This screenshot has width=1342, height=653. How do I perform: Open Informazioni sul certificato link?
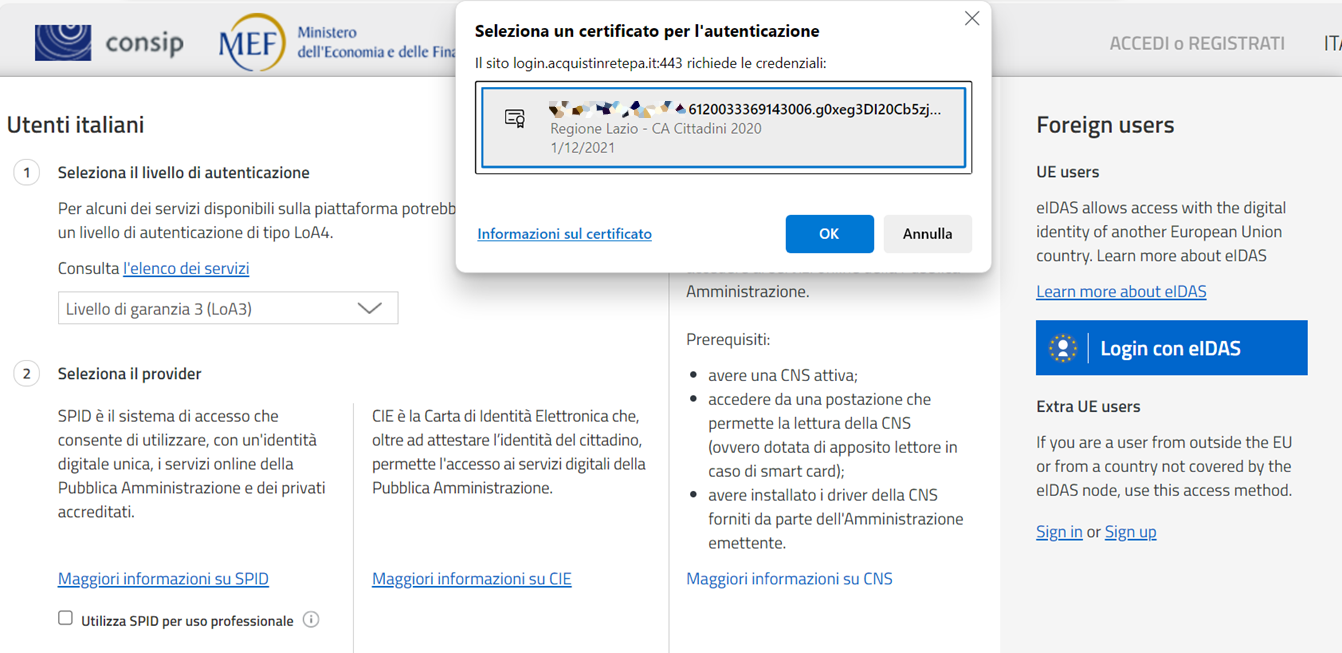tap(564, 234)
